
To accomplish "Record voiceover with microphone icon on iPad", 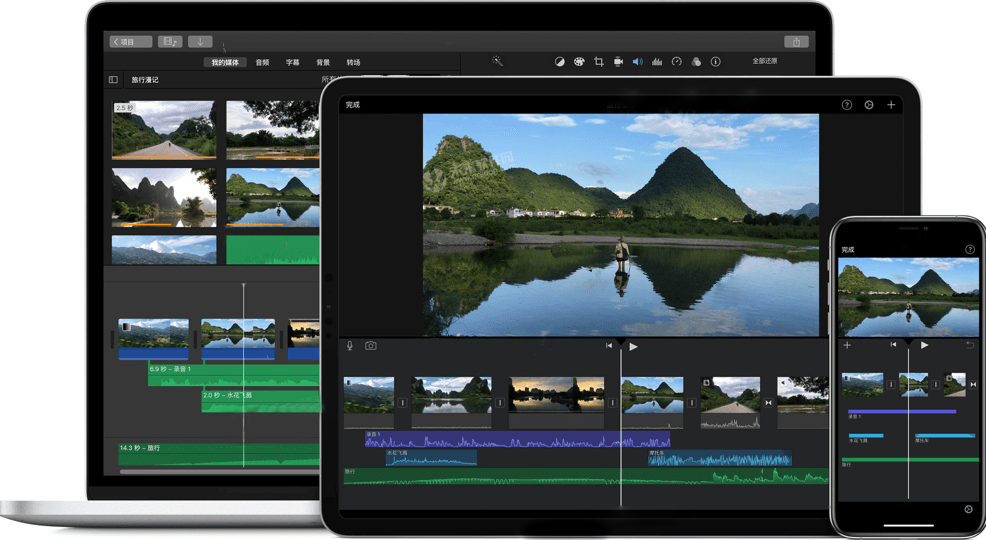I will click(x=350, y=346).
